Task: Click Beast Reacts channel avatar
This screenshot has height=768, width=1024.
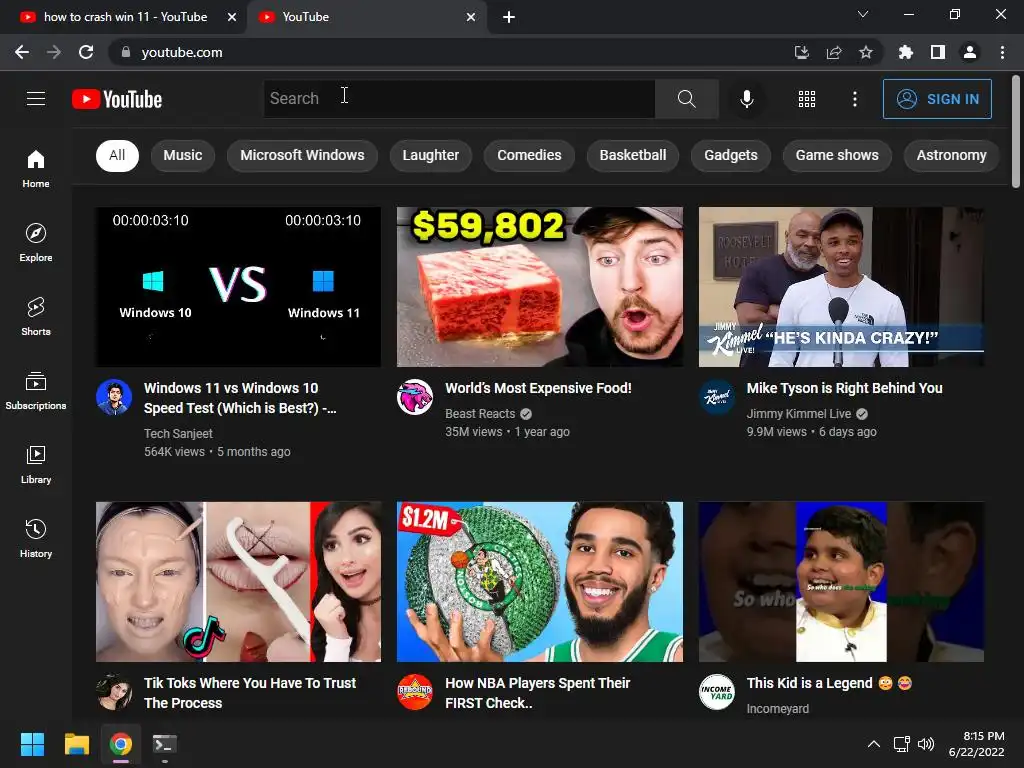Action: [x=415, y=397]
